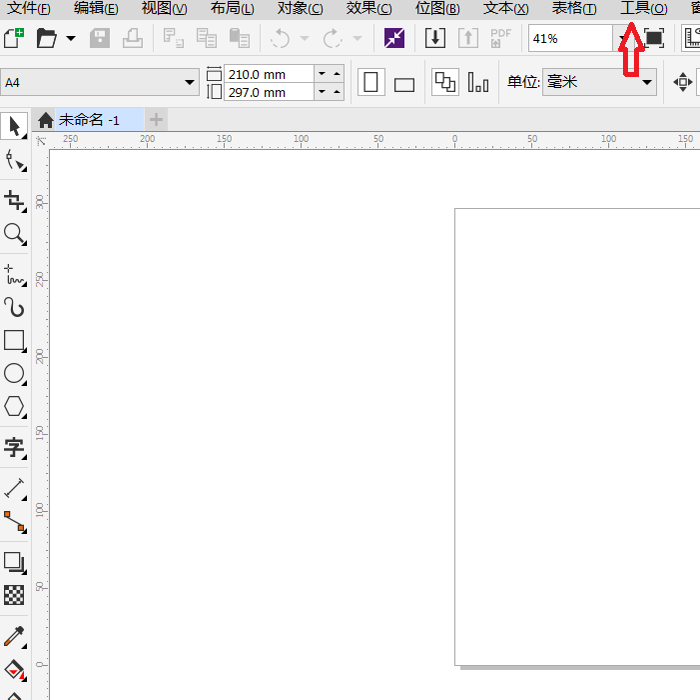This screenshot has width=700, height=700.
Task: Select the Rectangle tool
Action: 14,341
